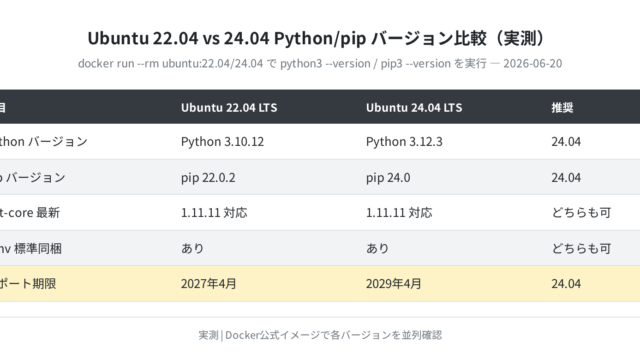Click the row label 'バージョン' next to Python
Image resolution: width=640 pixels, height=360 pixels.
pyautogui.click(x=58, y=142)
